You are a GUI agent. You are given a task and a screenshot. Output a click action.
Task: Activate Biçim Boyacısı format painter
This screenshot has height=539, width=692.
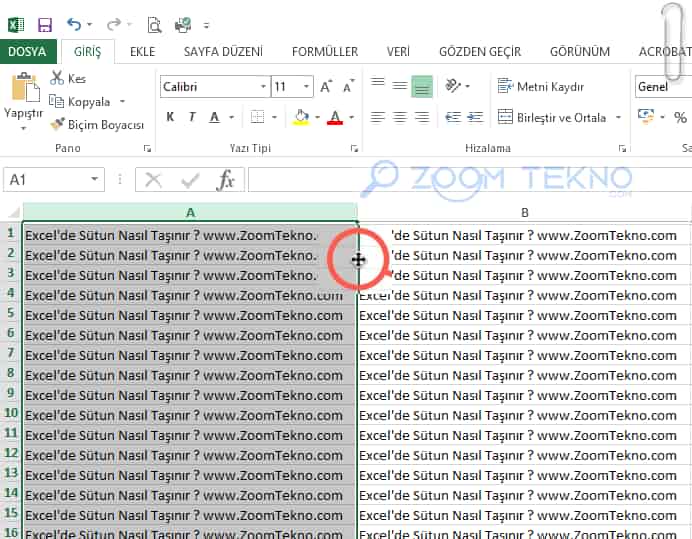pos(97,125)
